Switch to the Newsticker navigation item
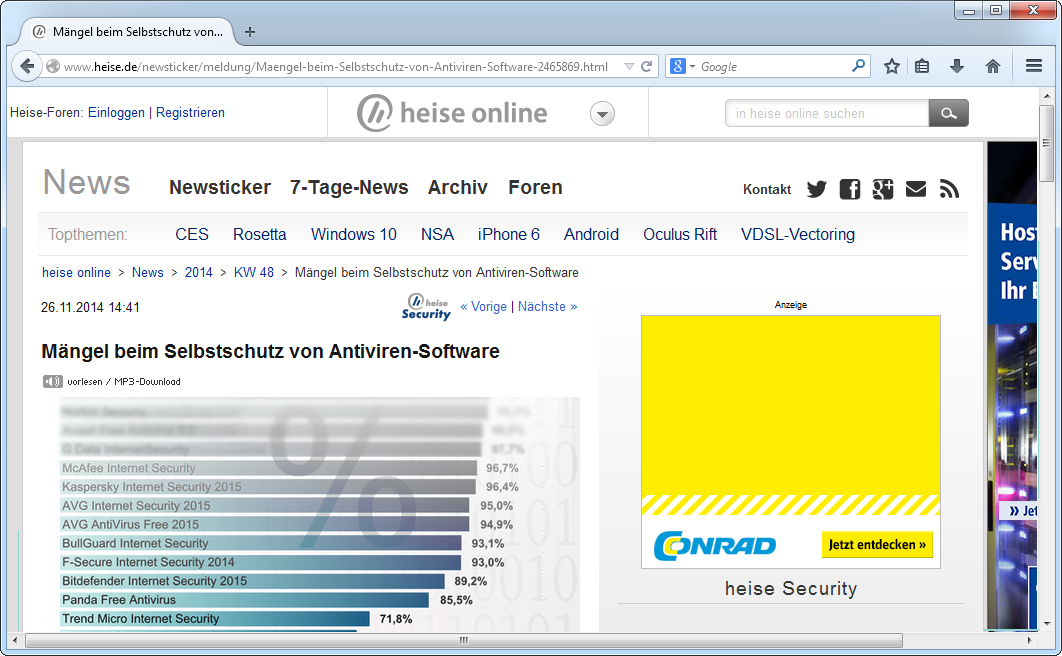The image size is (1062, 656). click(220, 187)
